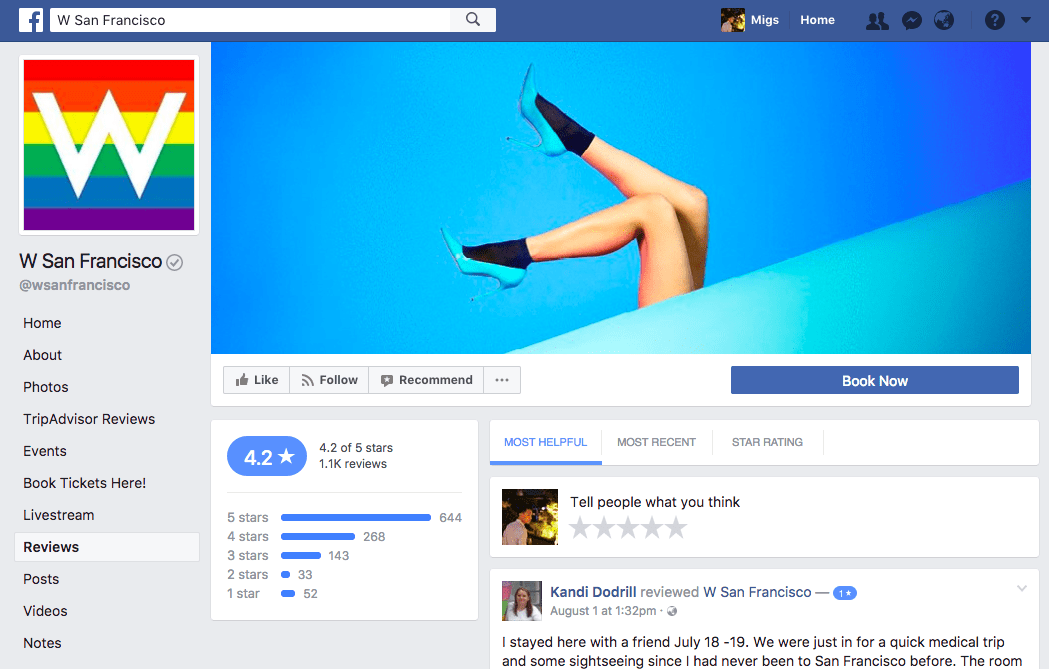Click the W San Francisco page title
Viewport: 1049px width, 669px height.
click(x=91, y=261)
